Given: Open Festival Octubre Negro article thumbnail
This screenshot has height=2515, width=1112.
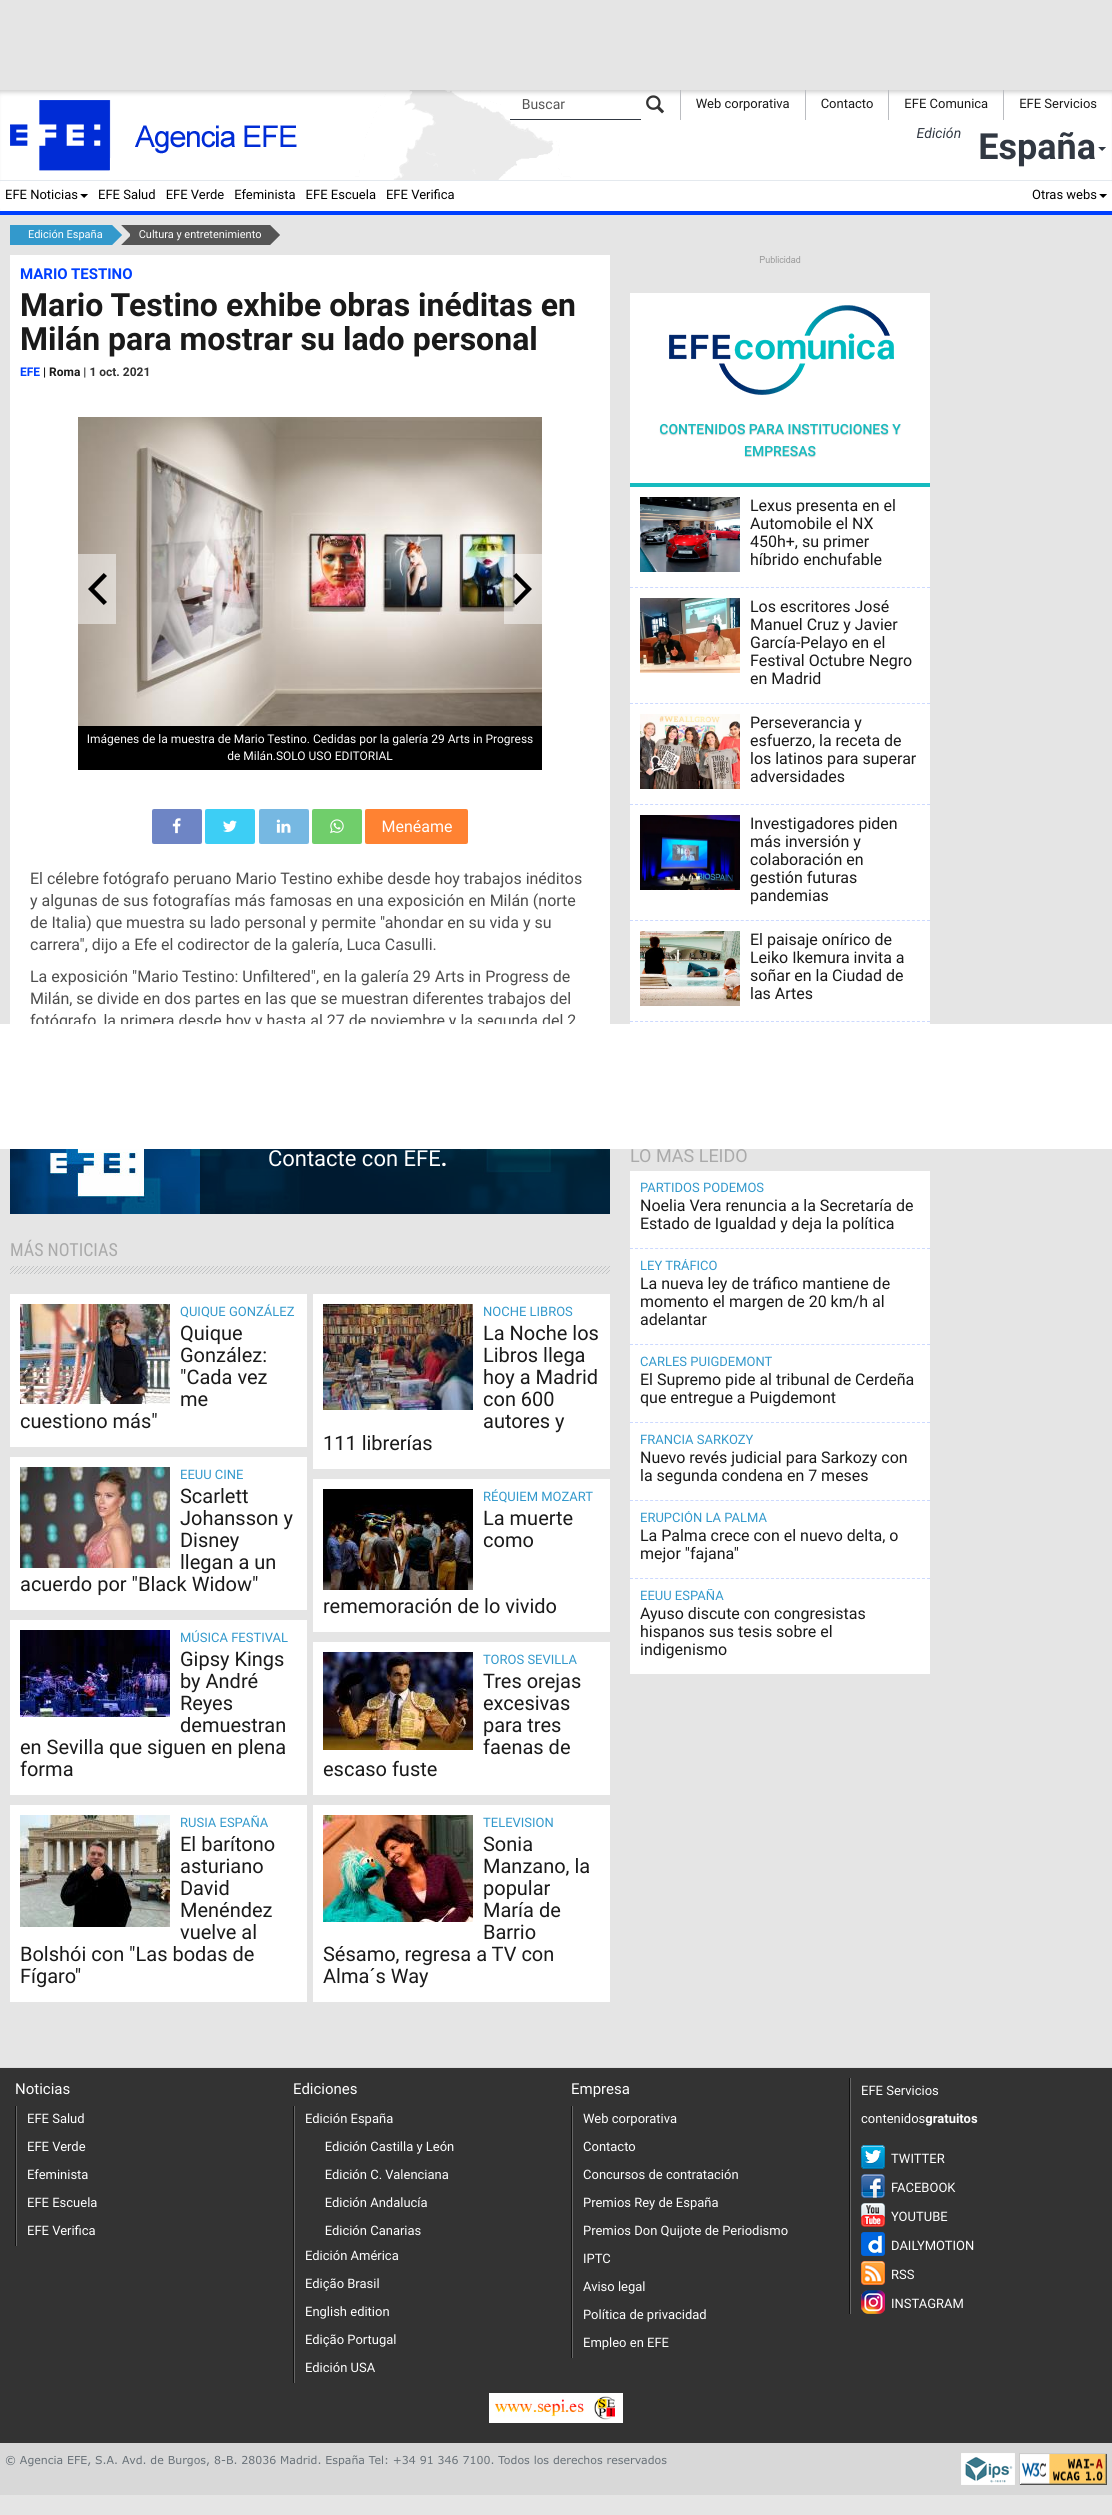Looking at the screenshot, I should [690, 635].
